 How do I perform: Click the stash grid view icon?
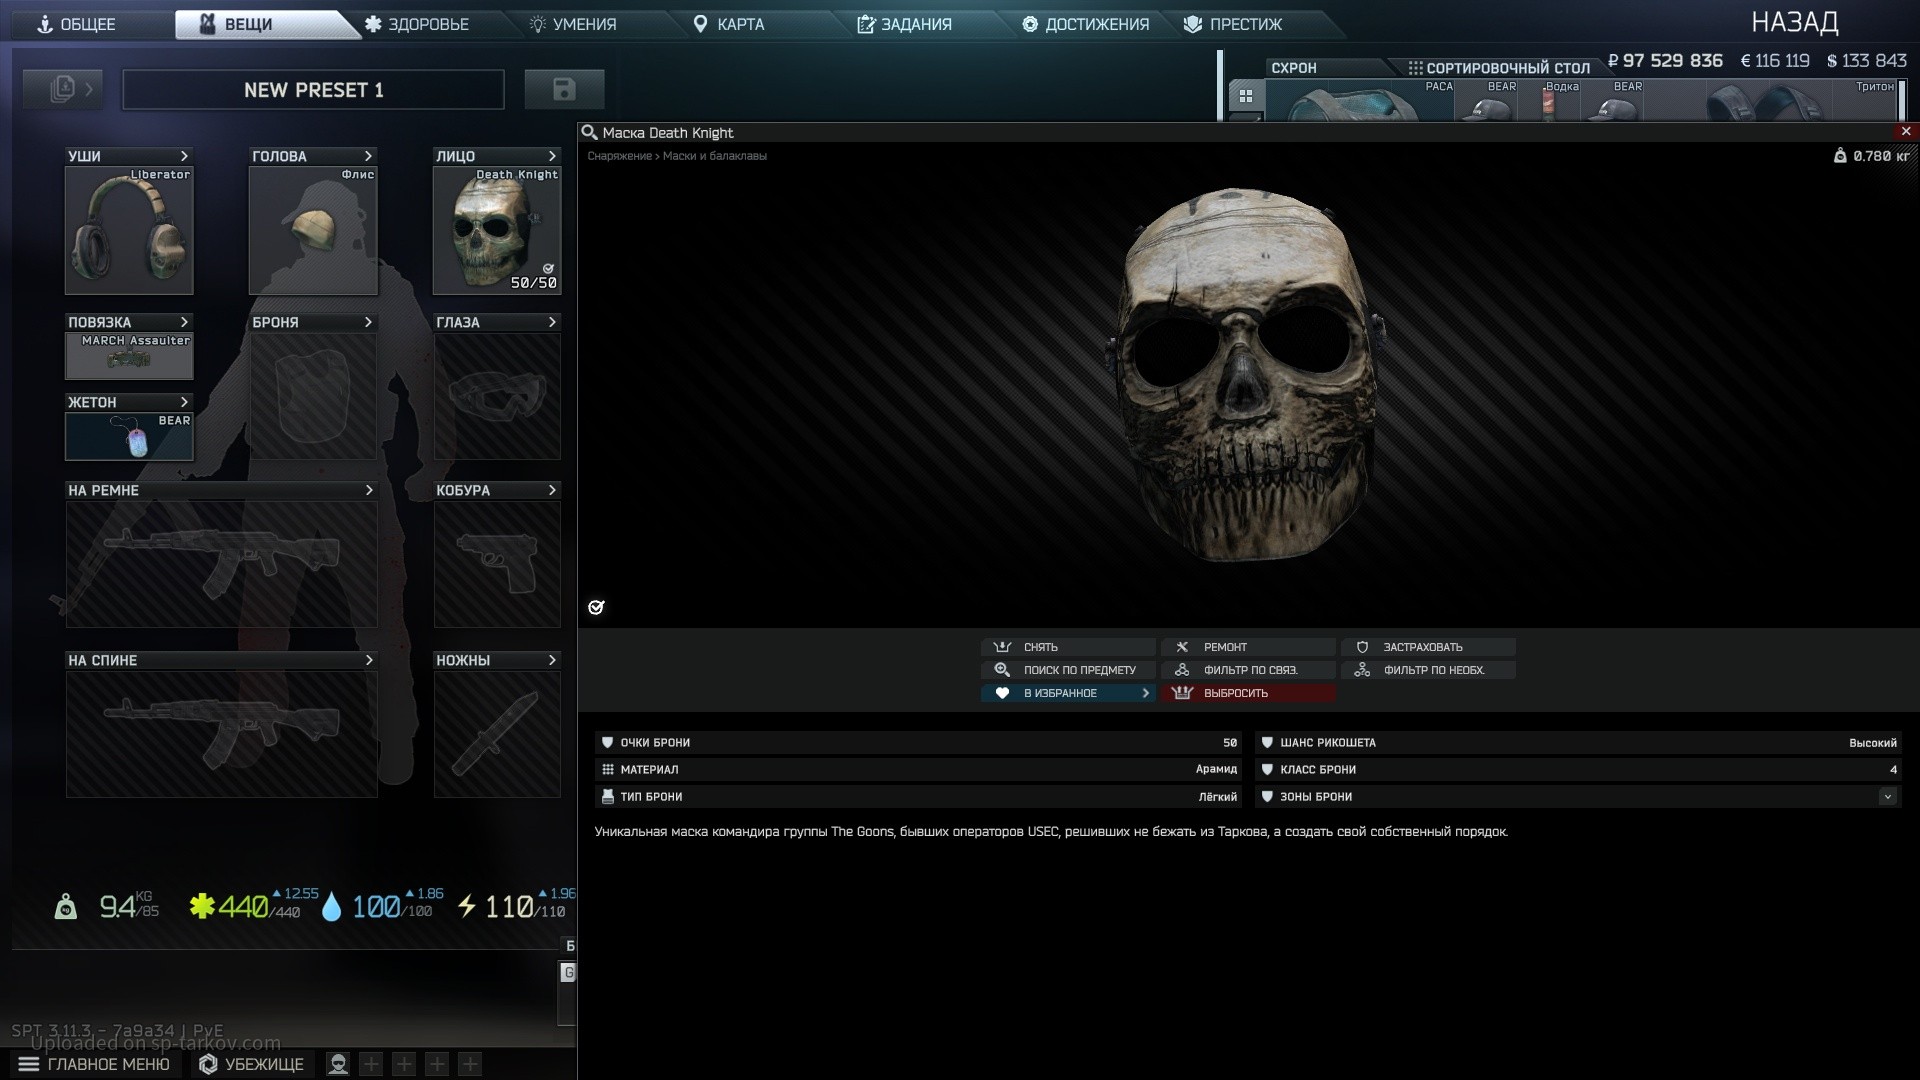pyautogui.click(x=1246, y=96)
